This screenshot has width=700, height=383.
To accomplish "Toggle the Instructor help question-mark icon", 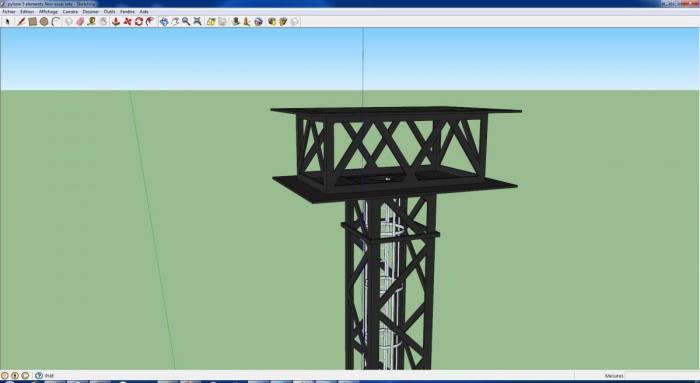I will pyautogui.click(x=39, y=376).
